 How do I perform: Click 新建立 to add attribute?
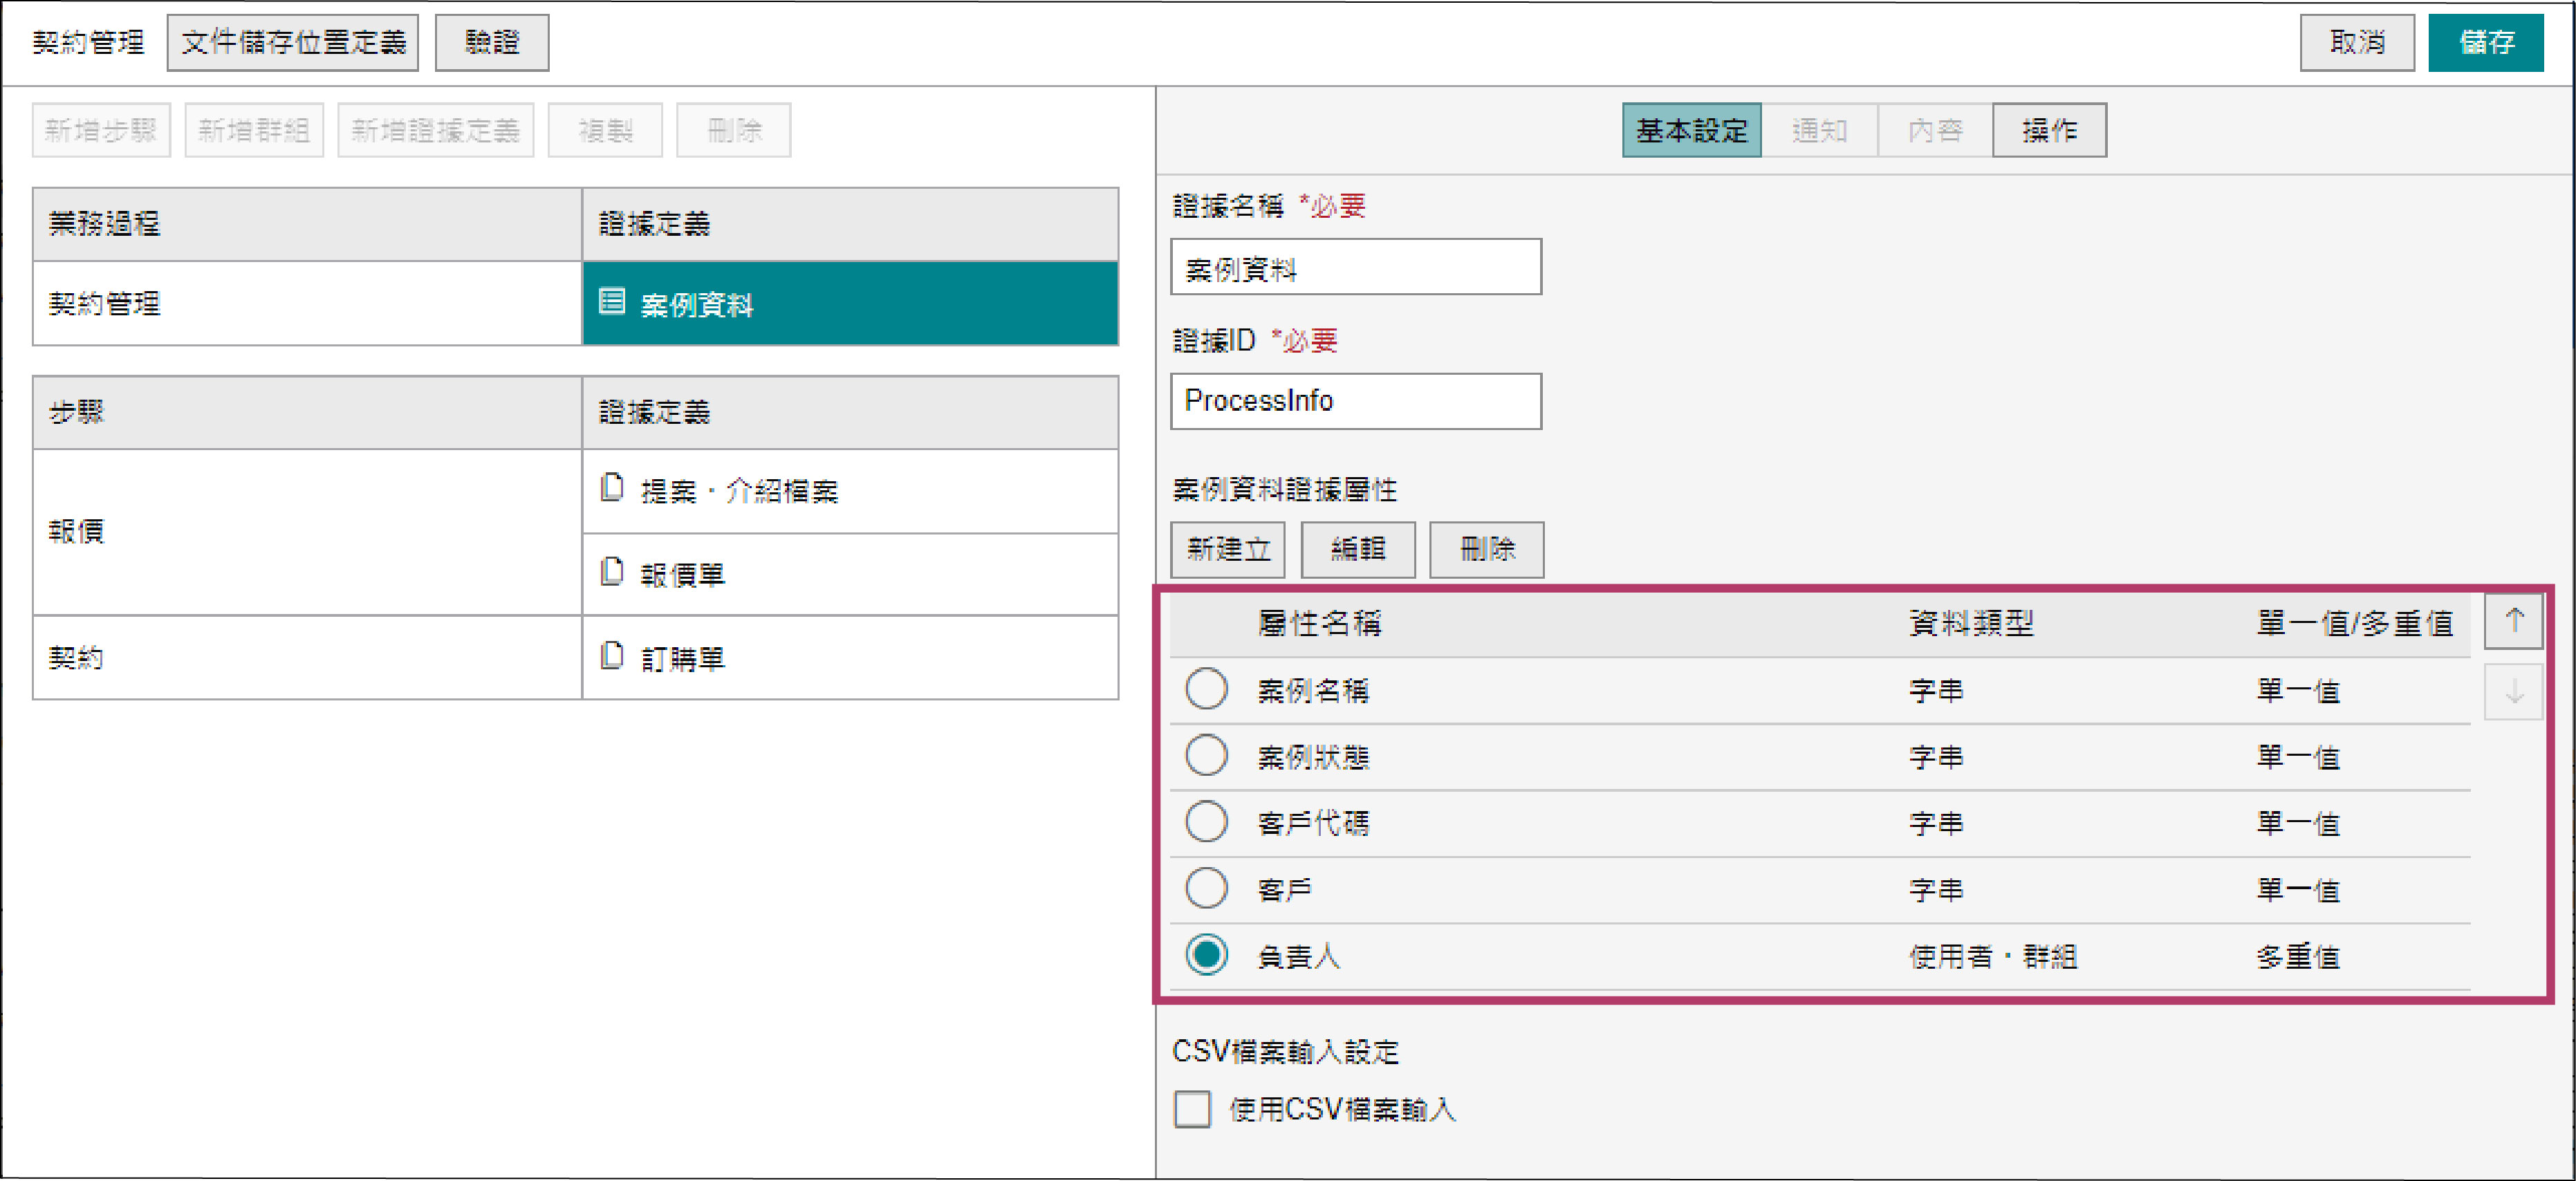click(x=1227, y=549)
